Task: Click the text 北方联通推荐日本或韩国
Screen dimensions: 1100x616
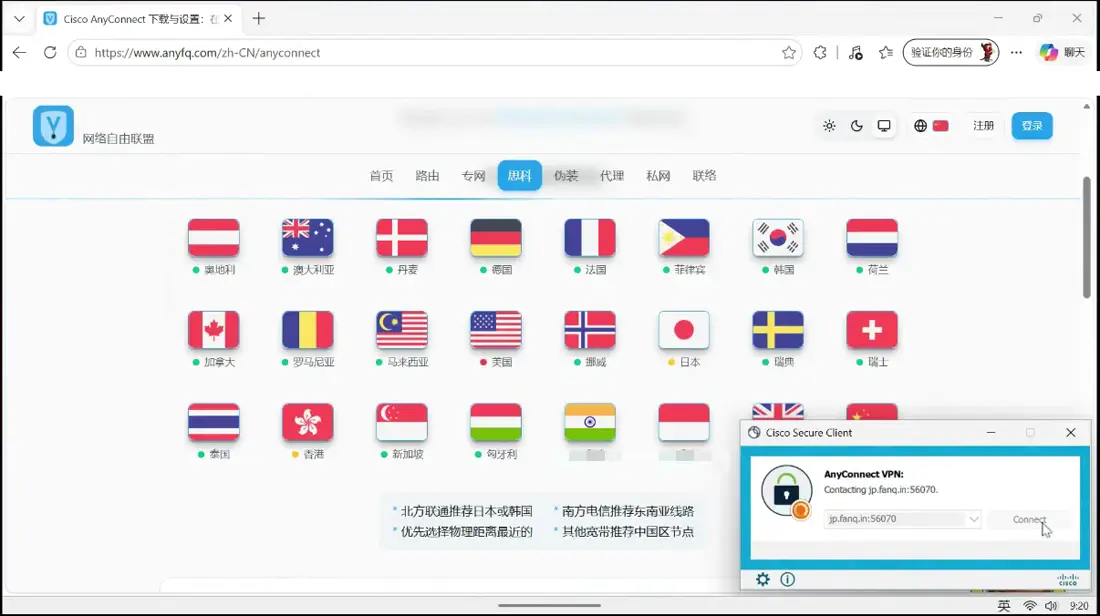Action: coord(467,511)
